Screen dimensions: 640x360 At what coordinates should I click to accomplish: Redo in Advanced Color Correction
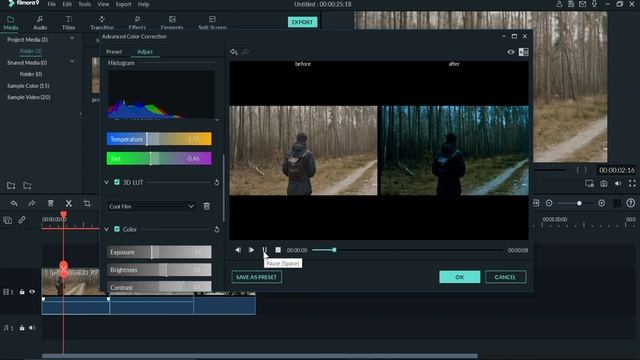[245, 52]
